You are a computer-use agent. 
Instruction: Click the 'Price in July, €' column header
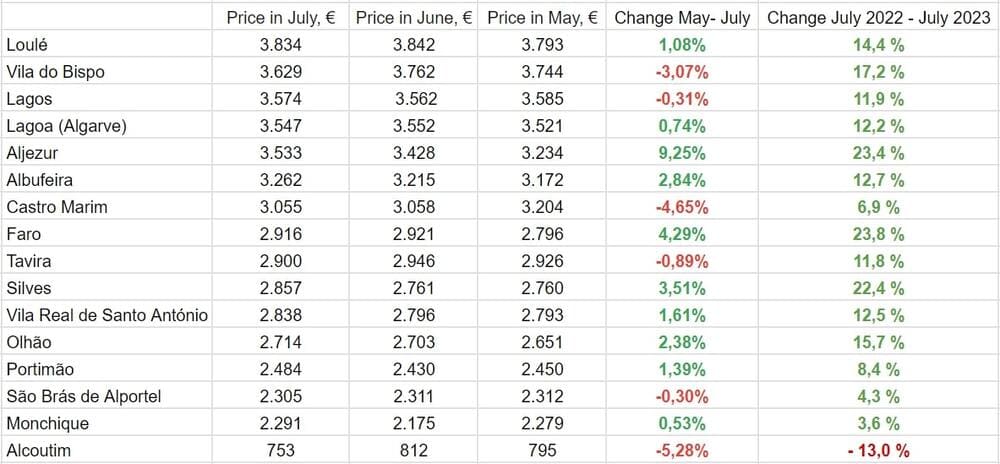point(280,18)
